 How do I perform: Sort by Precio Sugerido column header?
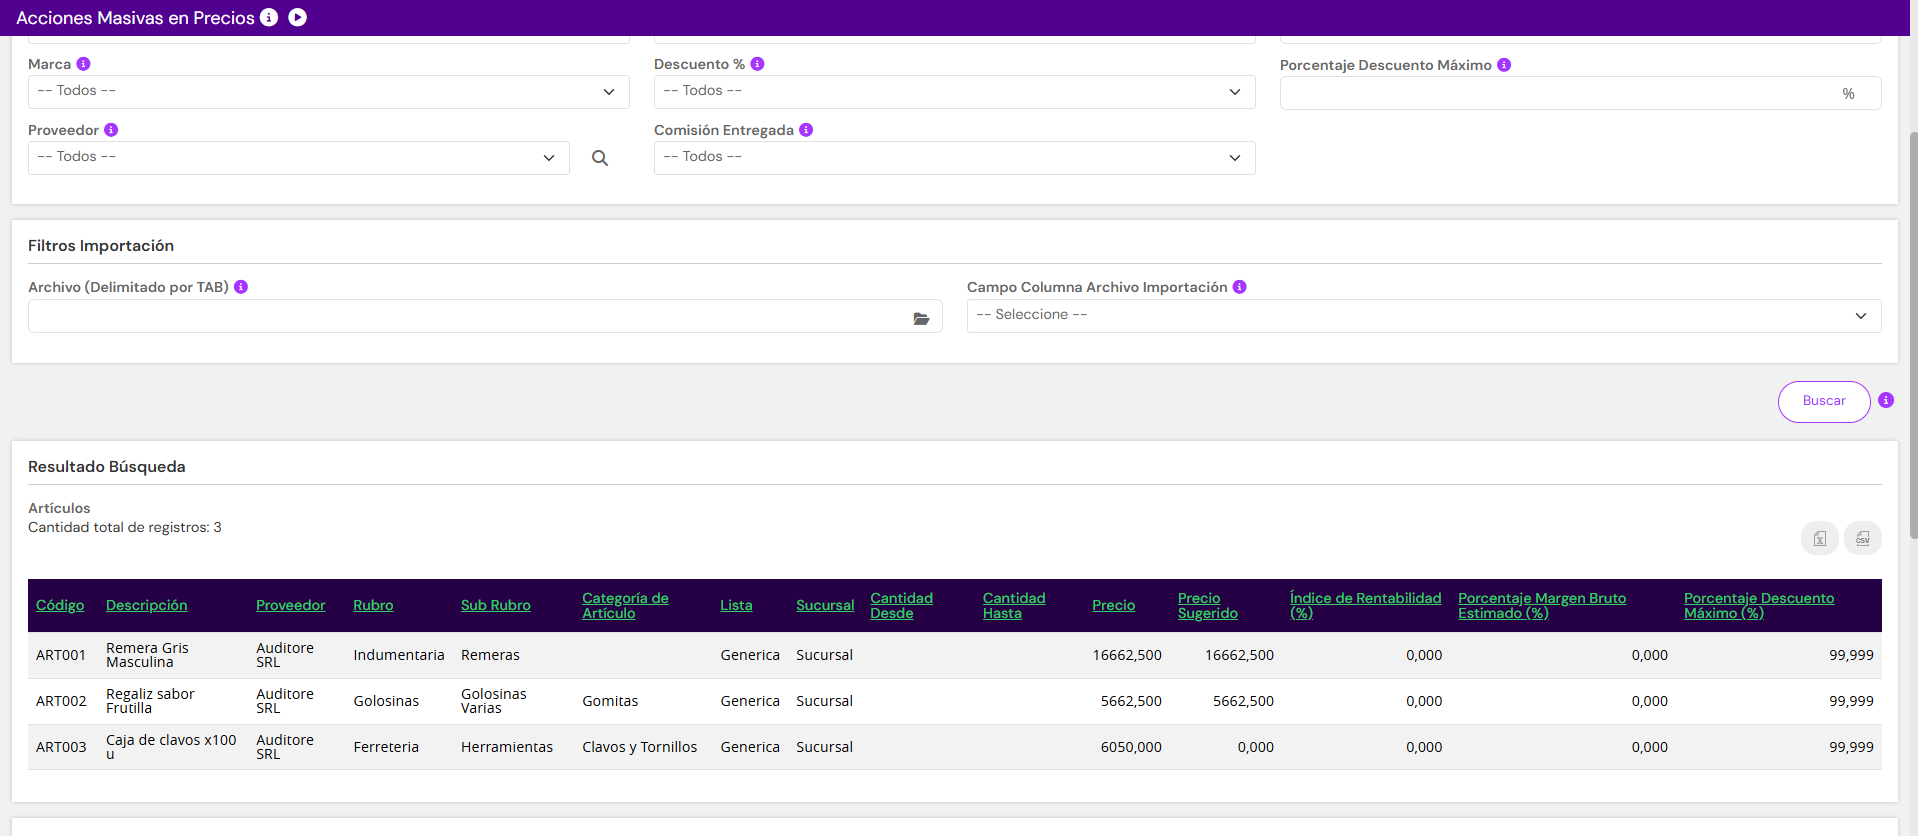(x=1208, y=605)
